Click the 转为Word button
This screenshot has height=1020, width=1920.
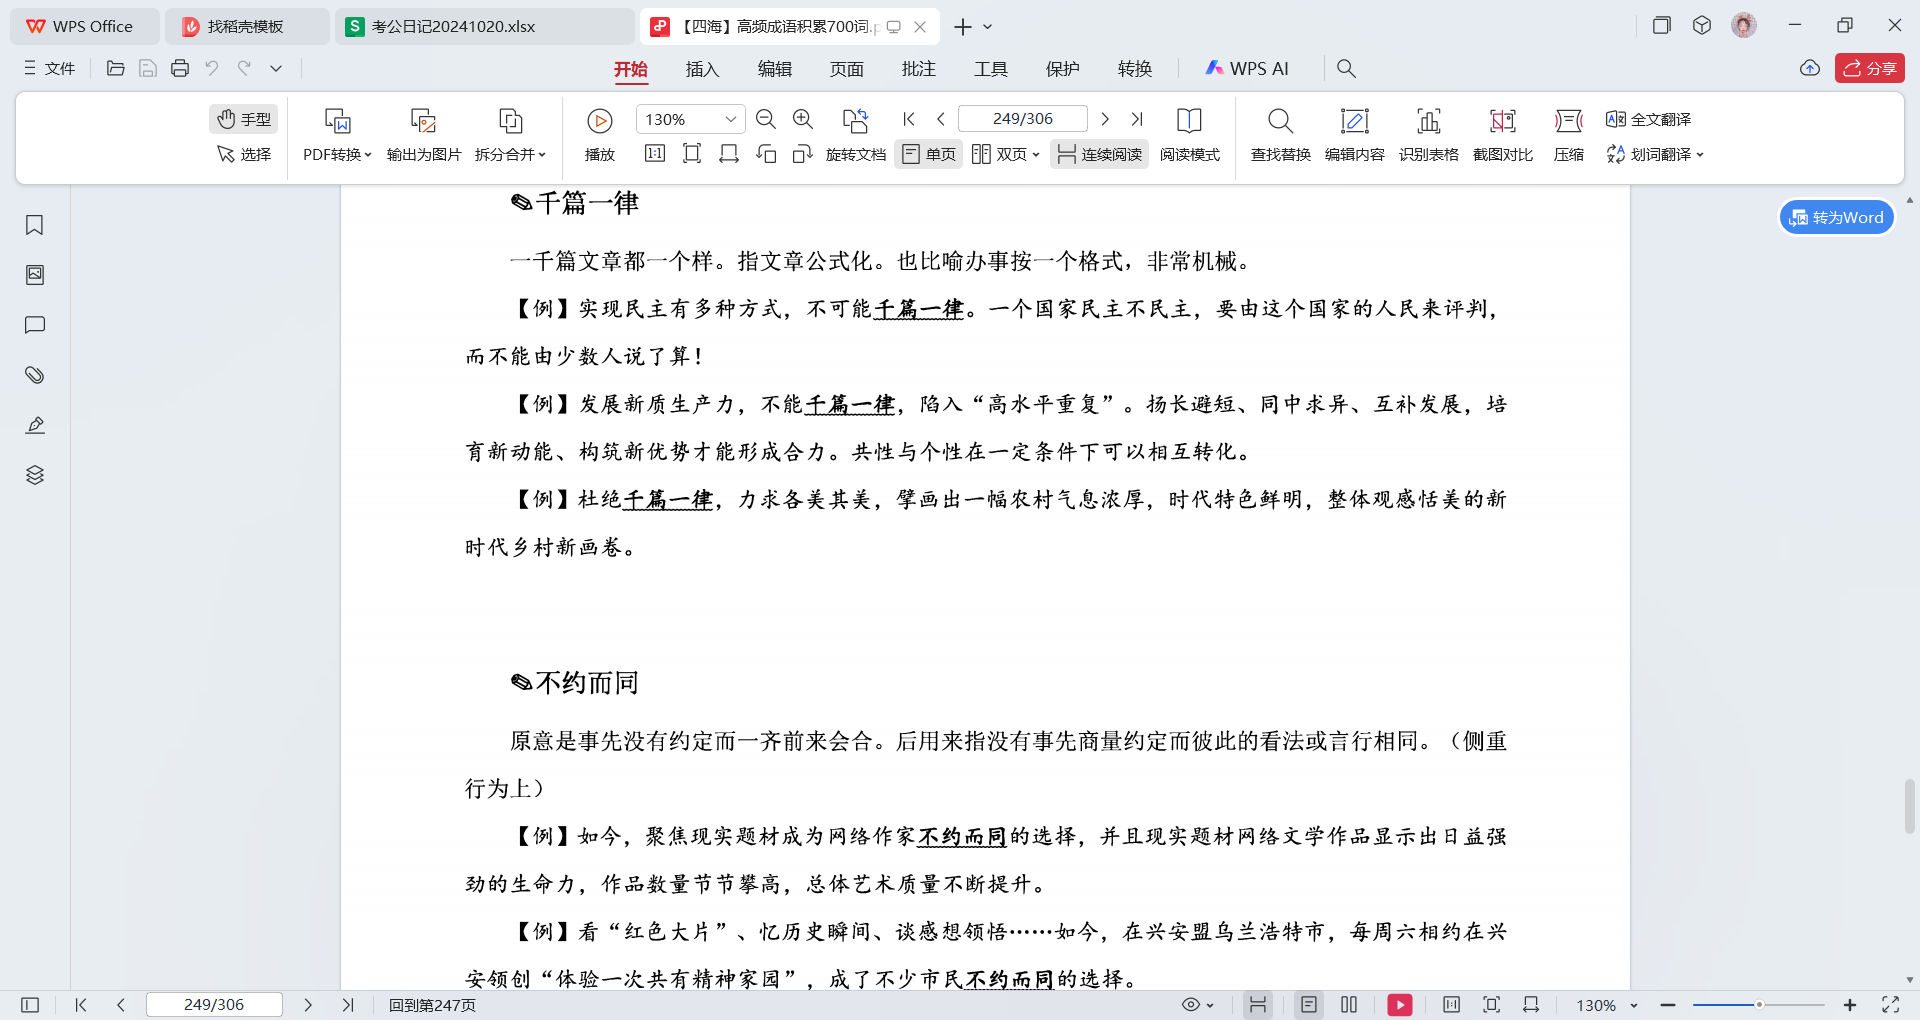click(1836, 217)
